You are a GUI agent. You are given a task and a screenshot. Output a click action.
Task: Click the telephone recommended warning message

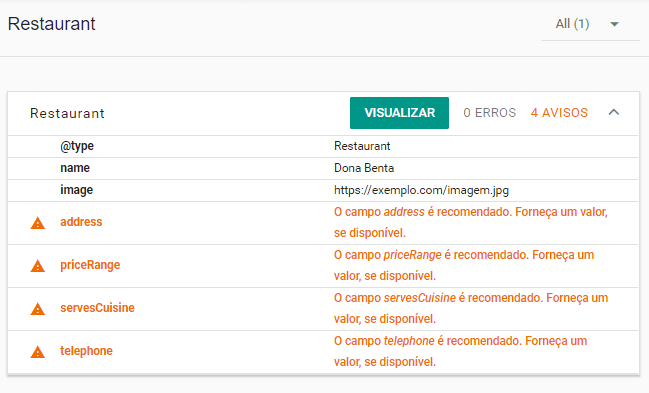(x=460, y=352)
